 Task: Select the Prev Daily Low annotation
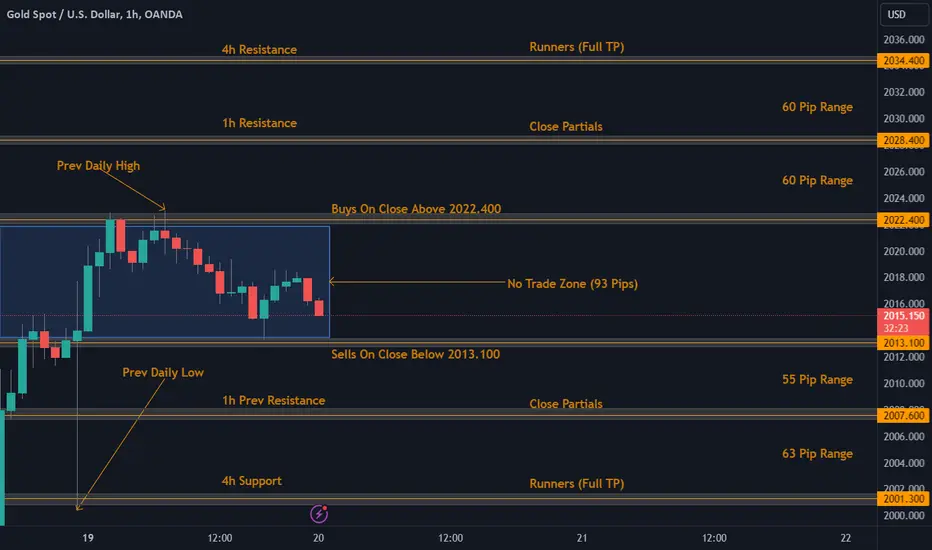coord(163,372)
